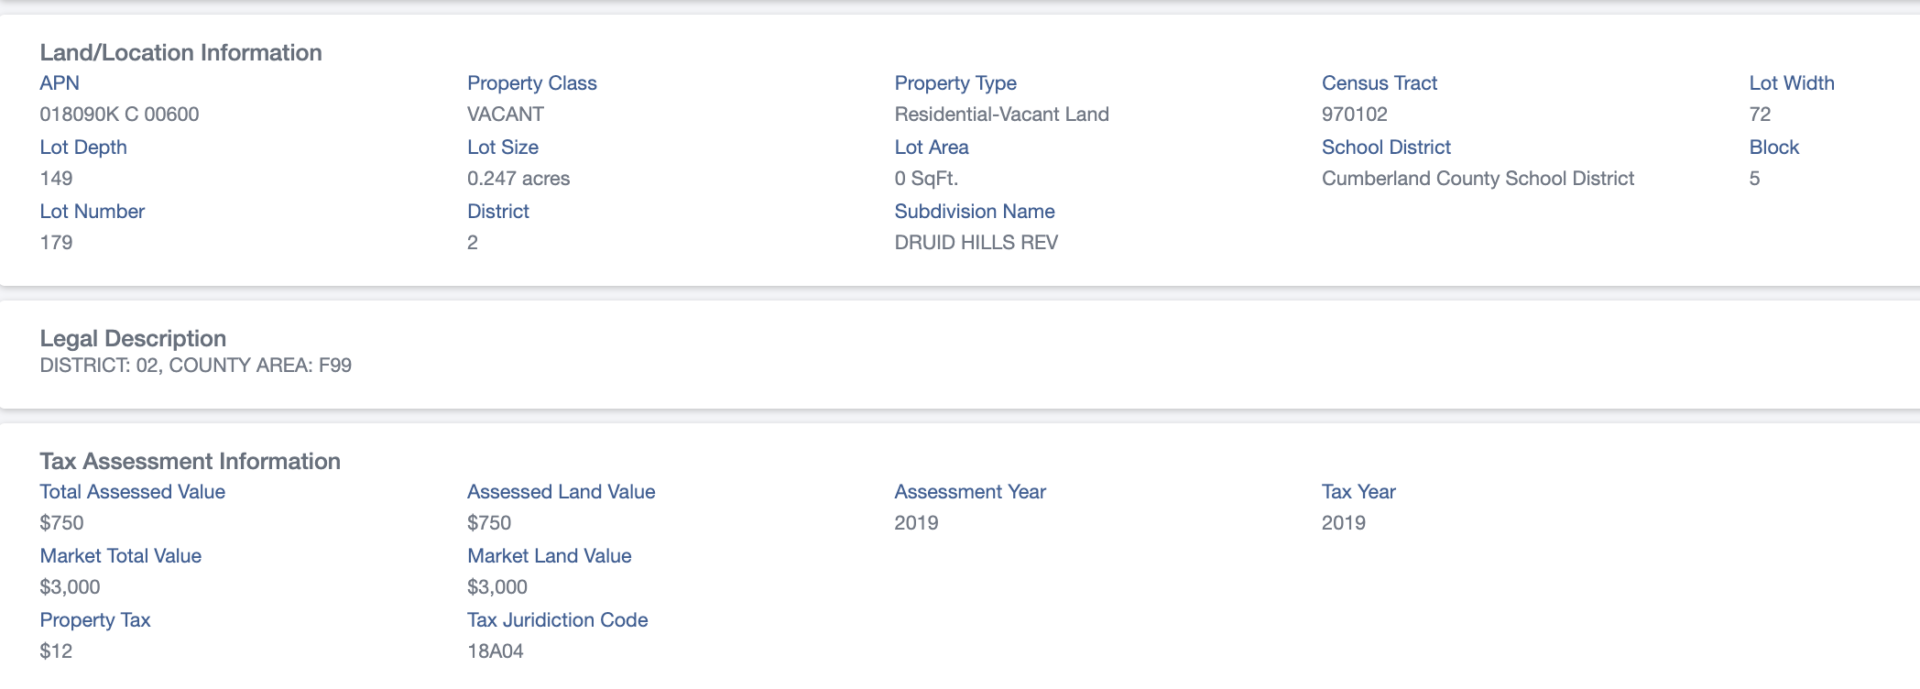1920x689 pixels.
Task: Click the APN field label
Action: 59,83
